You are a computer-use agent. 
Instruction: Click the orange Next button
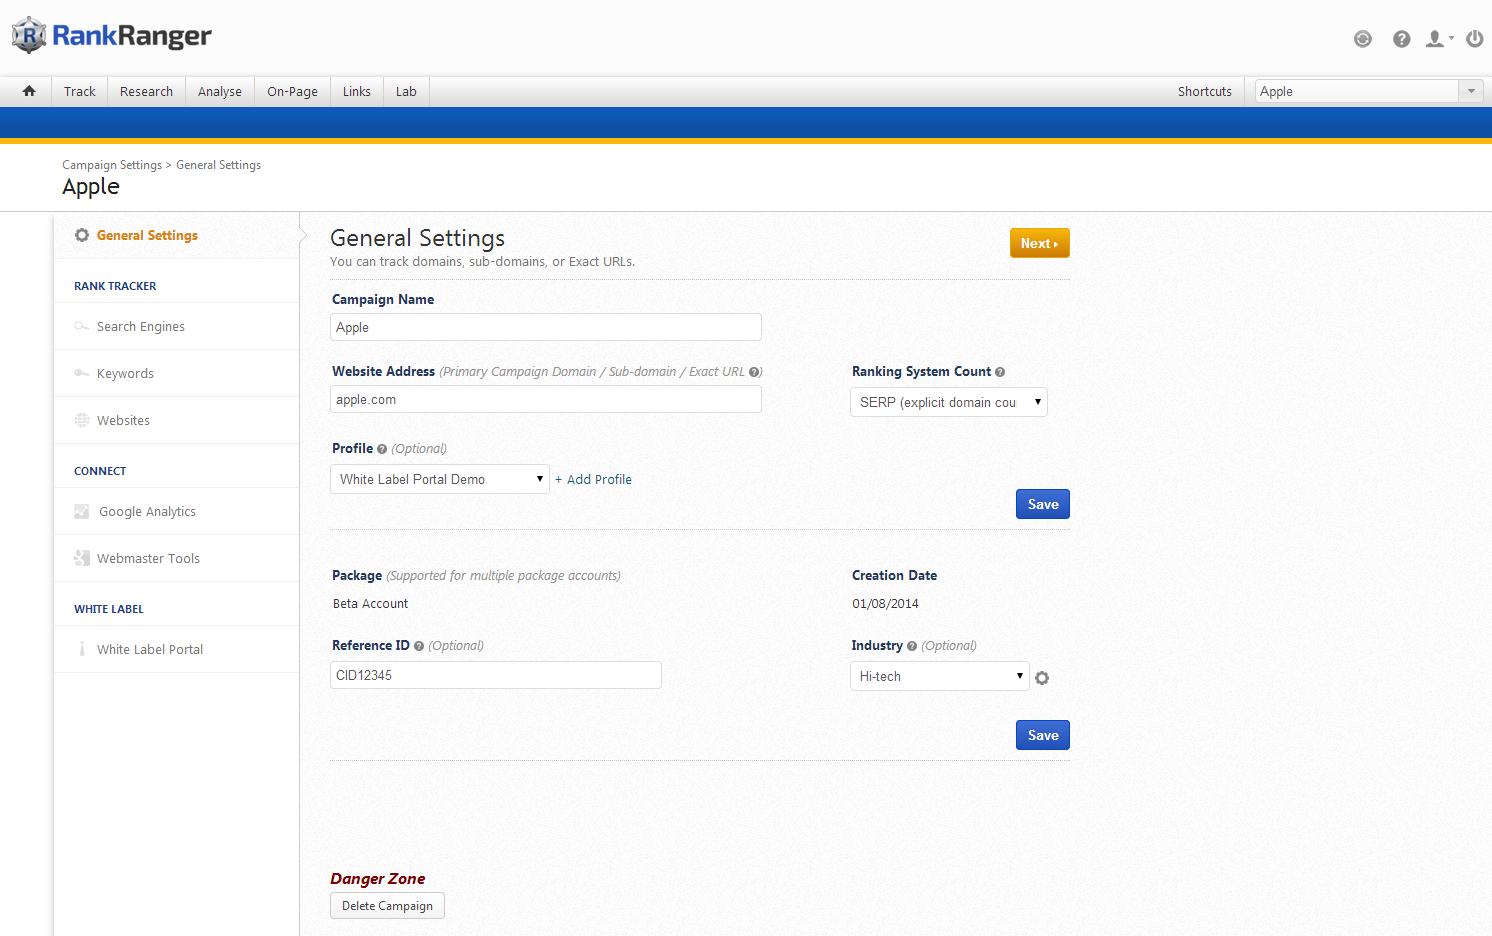click(1039, 243)
